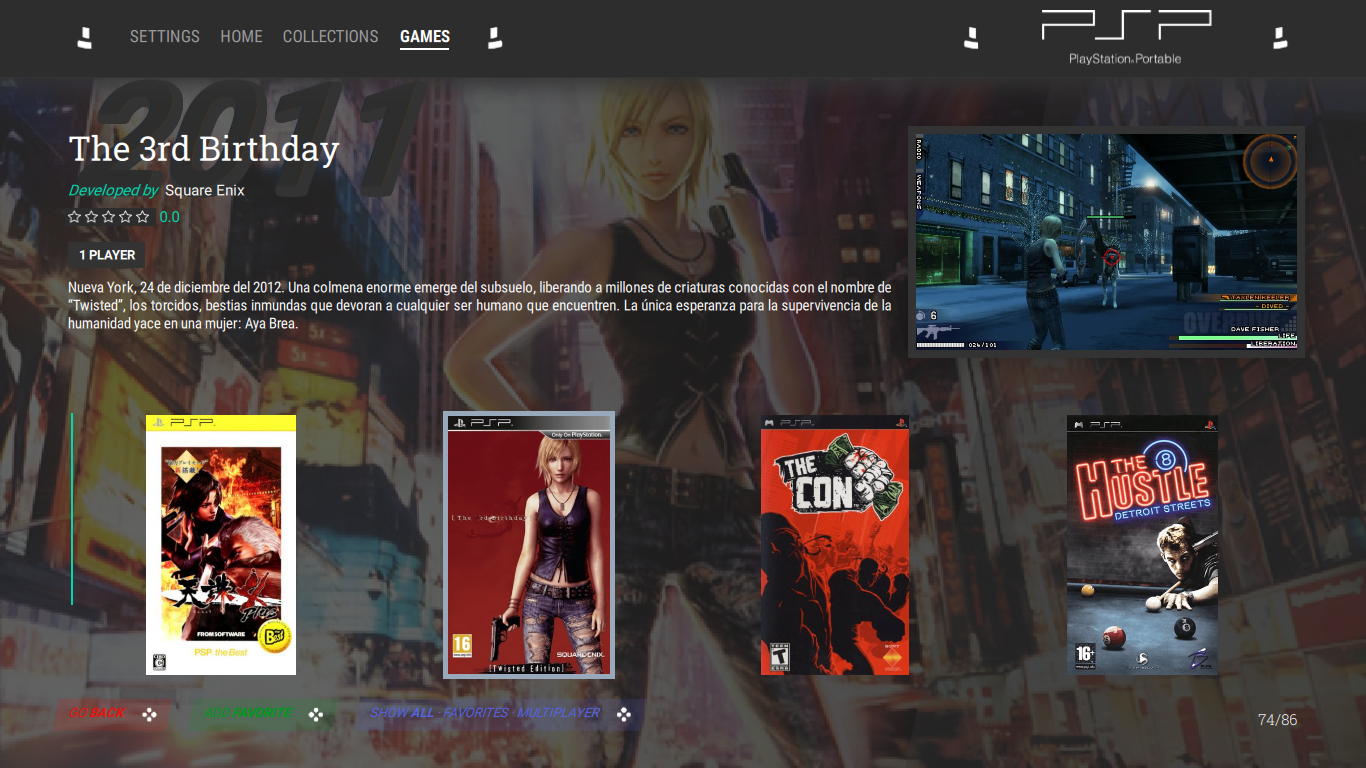
Task: Go to the COLLECTIONS tab
Action: (x=330, y=36)
